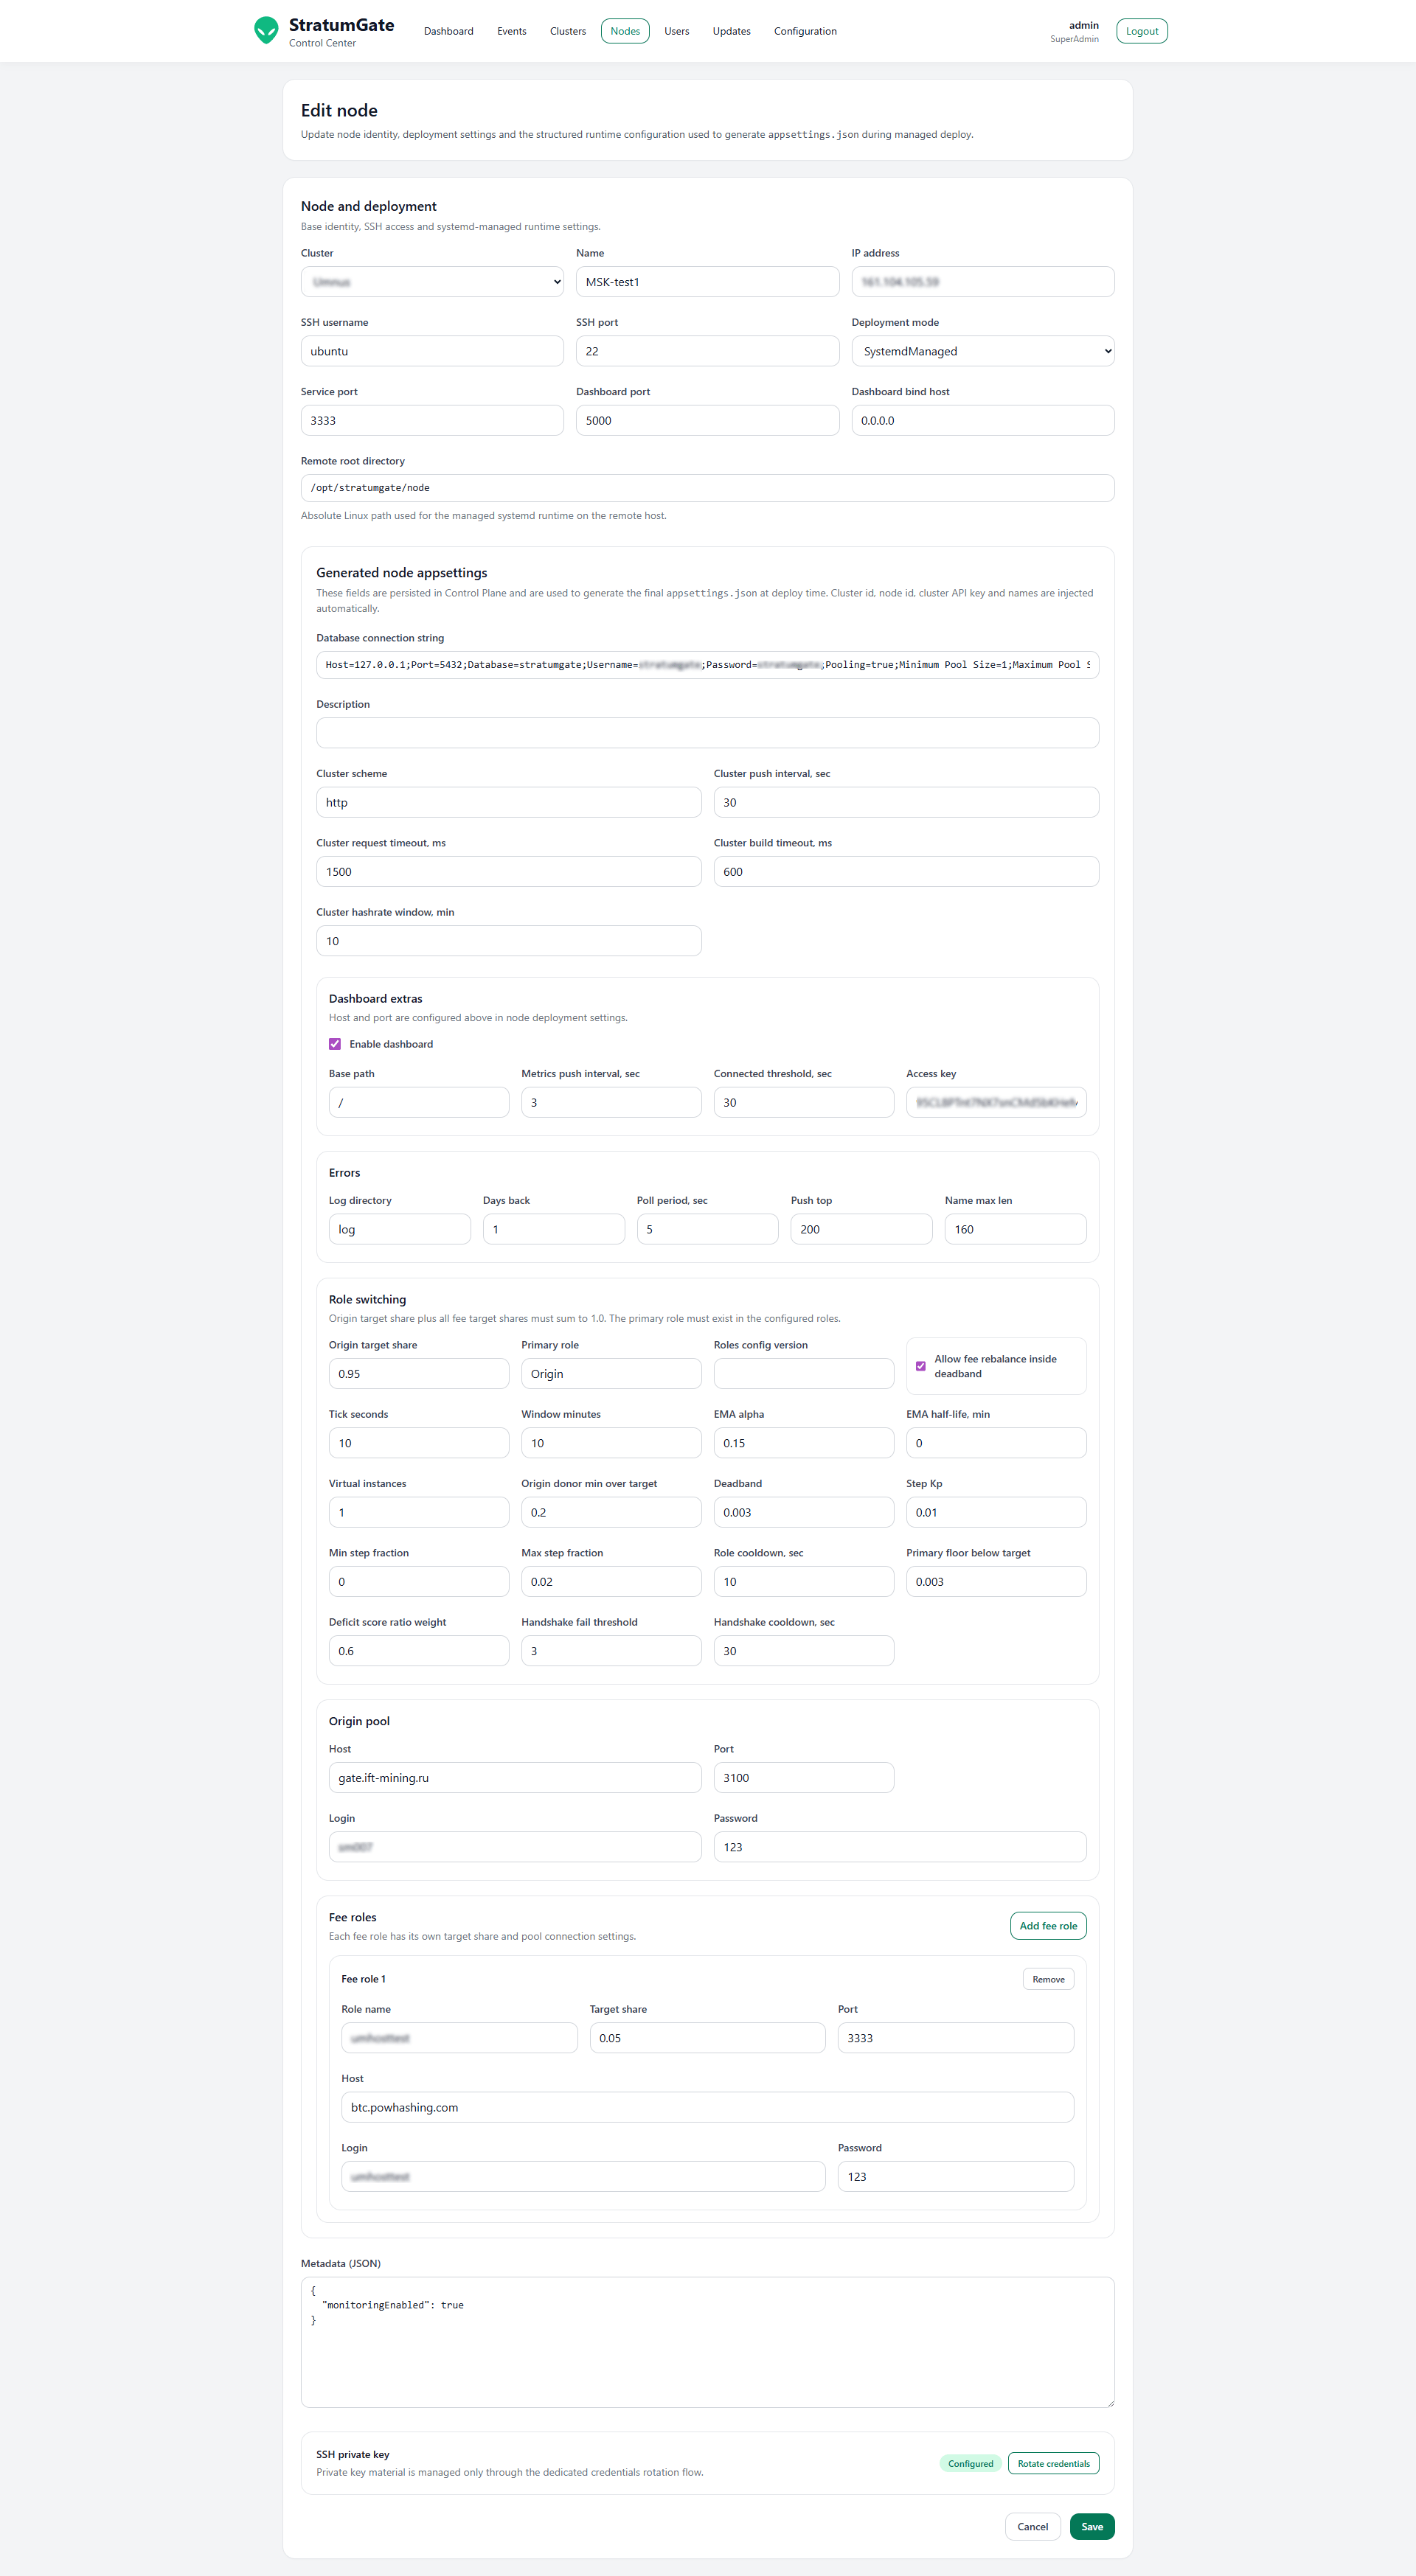Image resolution: width=1416 pixels, height=2576 pixels.
Task: Expand the Deployment mode dropdown
Action: pos(982,351)
